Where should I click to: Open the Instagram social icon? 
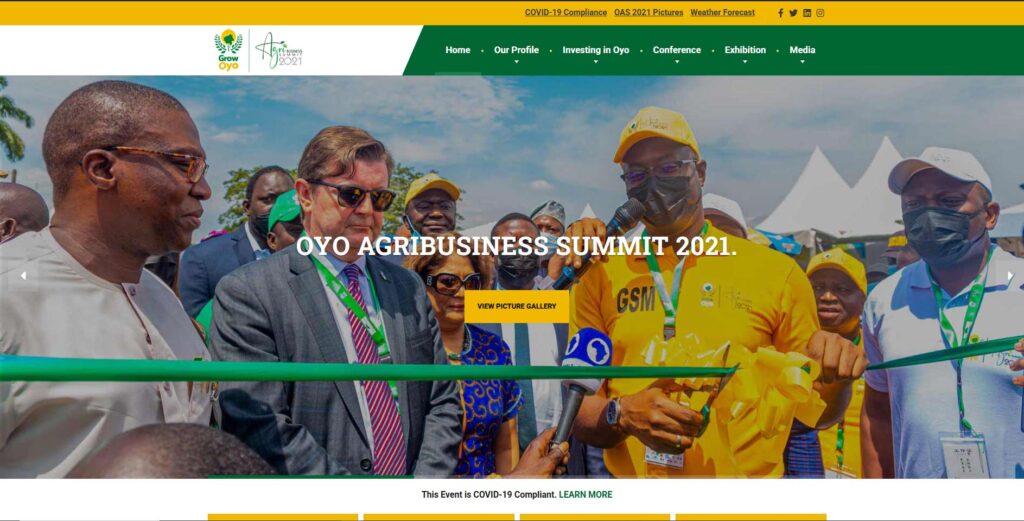coord(820,13)
